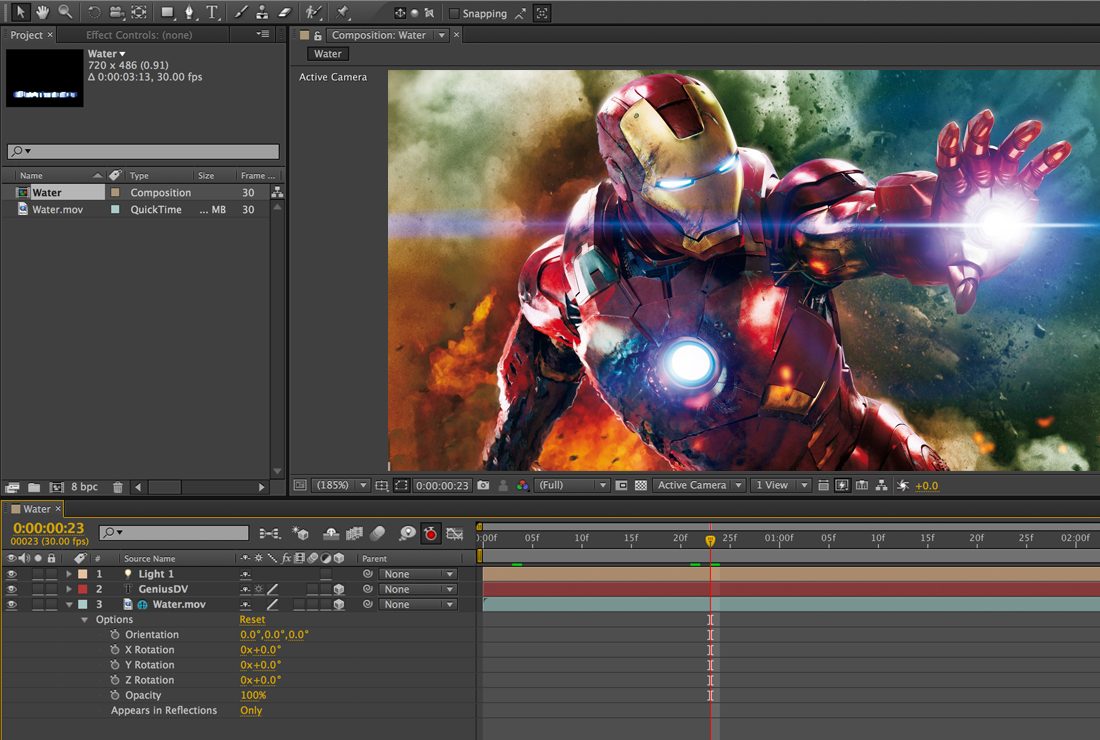1100x740 pixels.
Task: Open the composition mini-flowchart in timeline
Action: coord(270,534)
